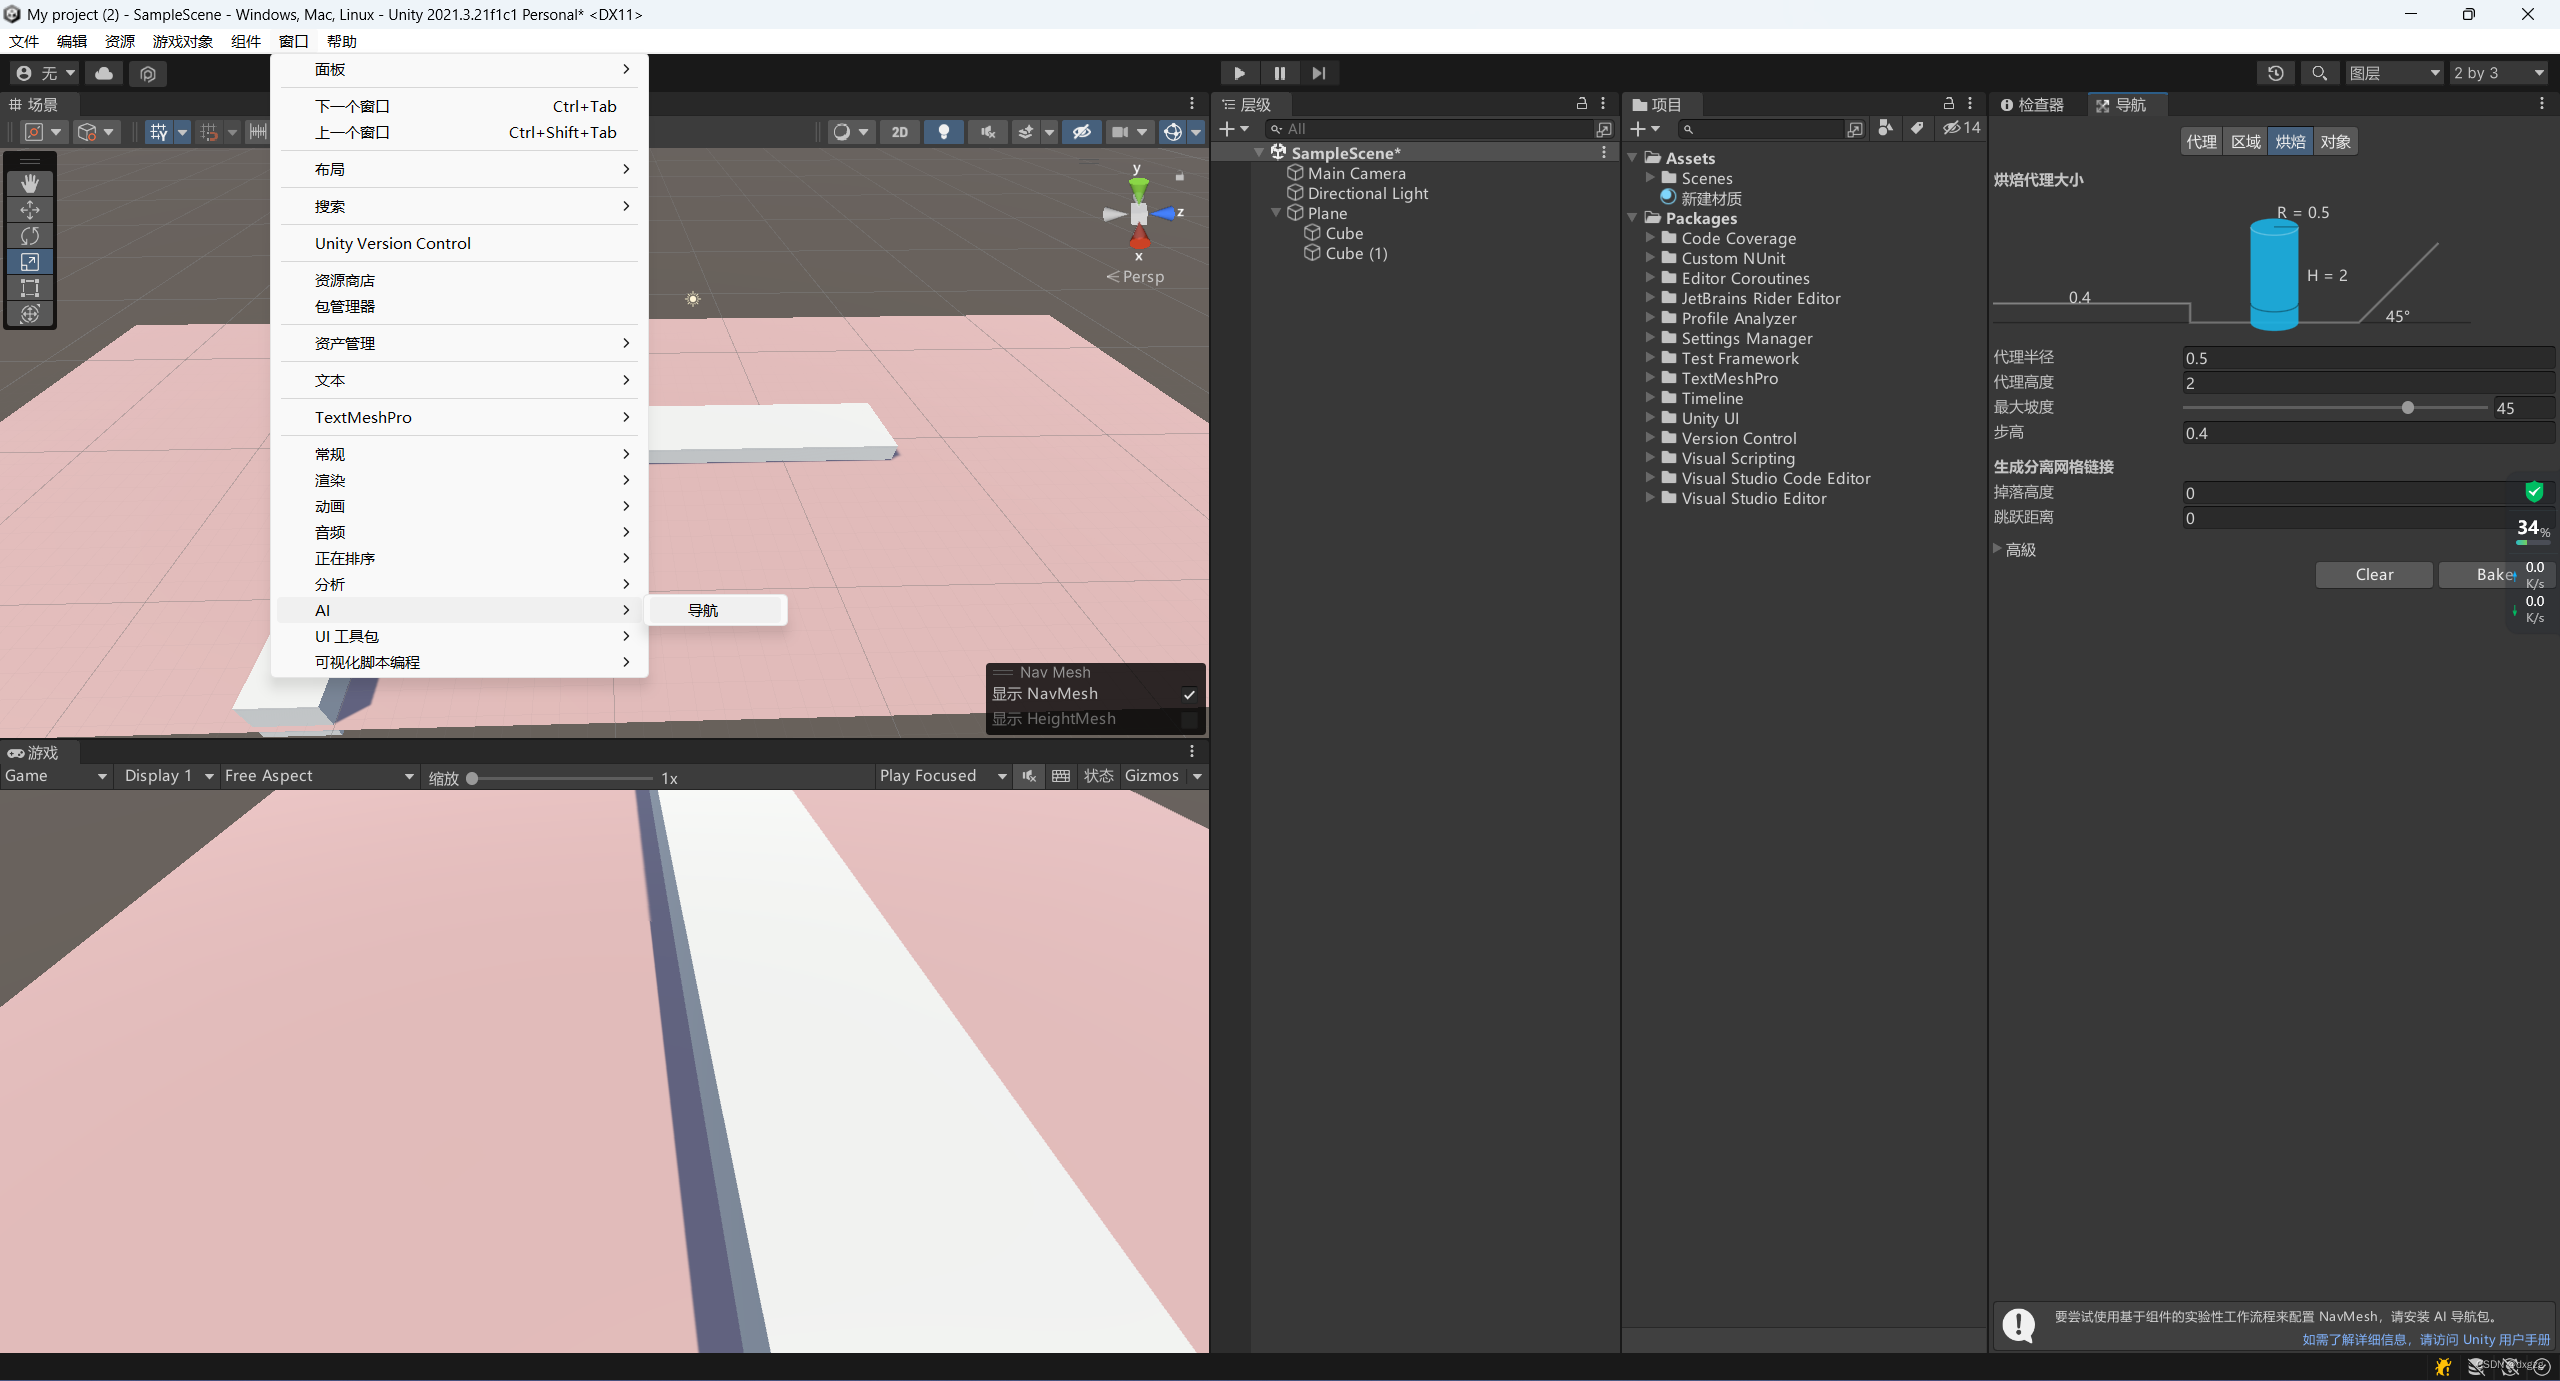Toggle hidden packages count 14

[x=1961, y=128]
